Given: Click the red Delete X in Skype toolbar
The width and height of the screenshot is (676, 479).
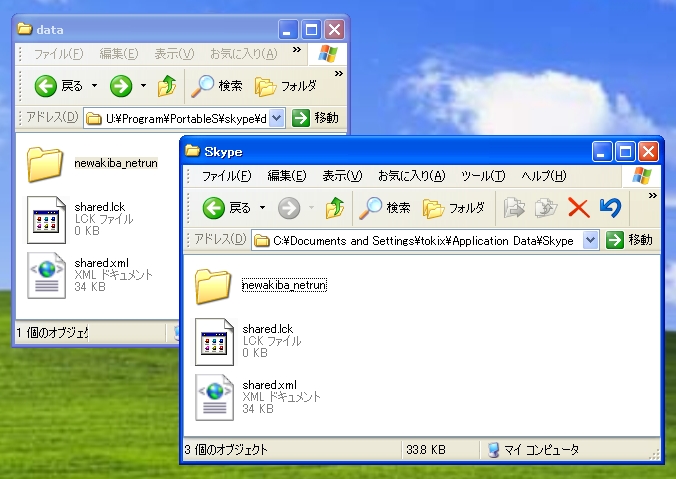Looking at the screenshot, I should (x=579, y=208).
